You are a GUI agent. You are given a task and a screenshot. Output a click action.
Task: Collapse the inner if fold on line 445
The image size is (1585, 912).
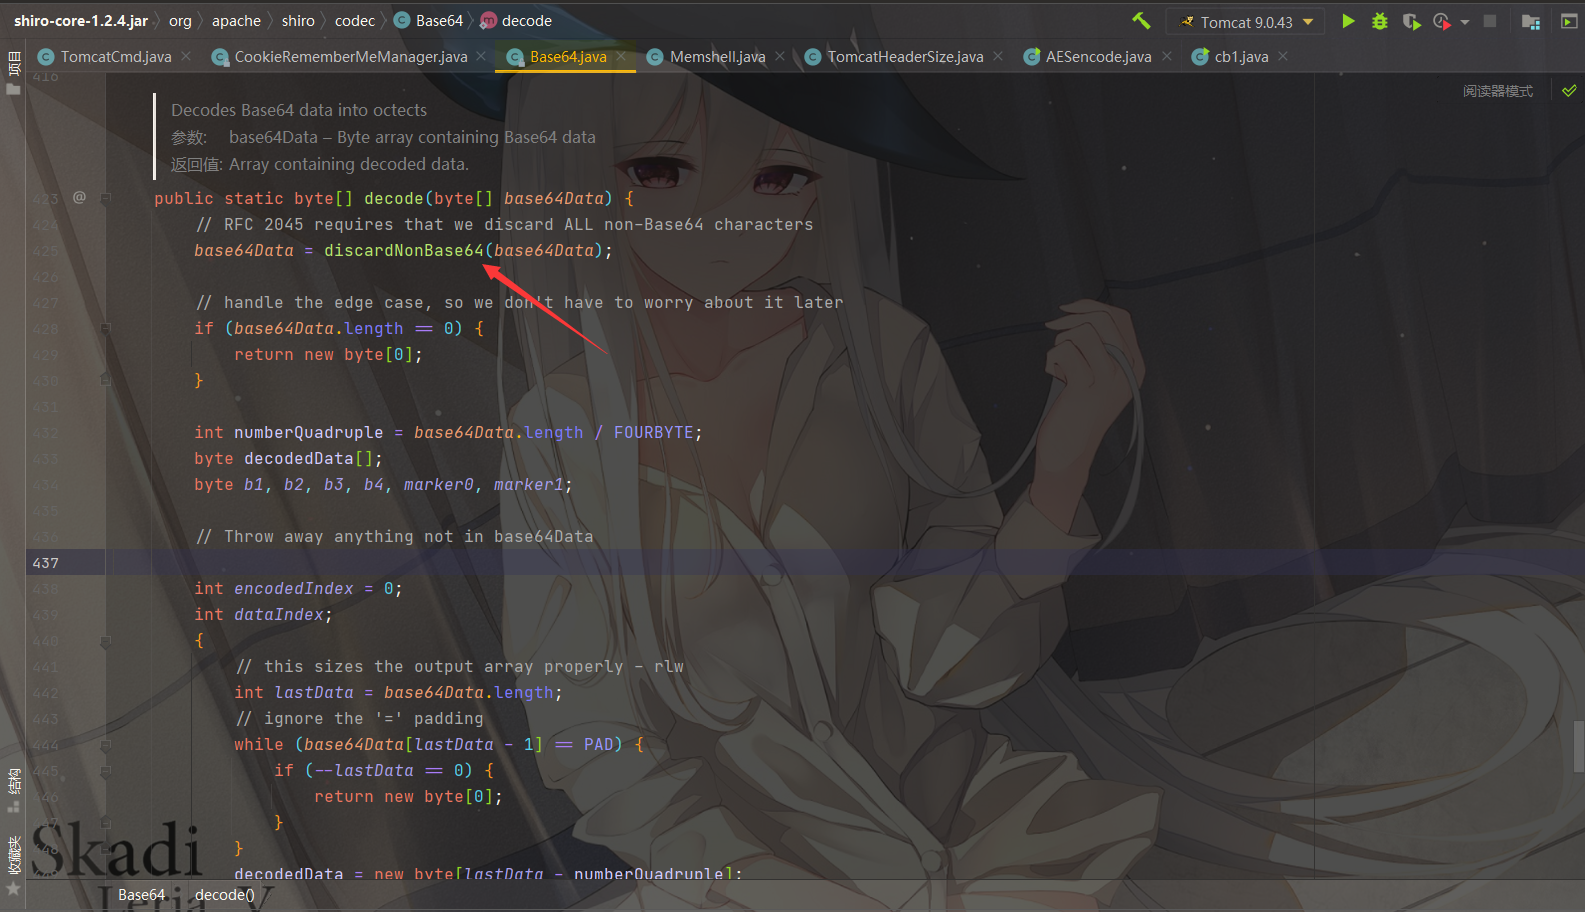[105, 770]
